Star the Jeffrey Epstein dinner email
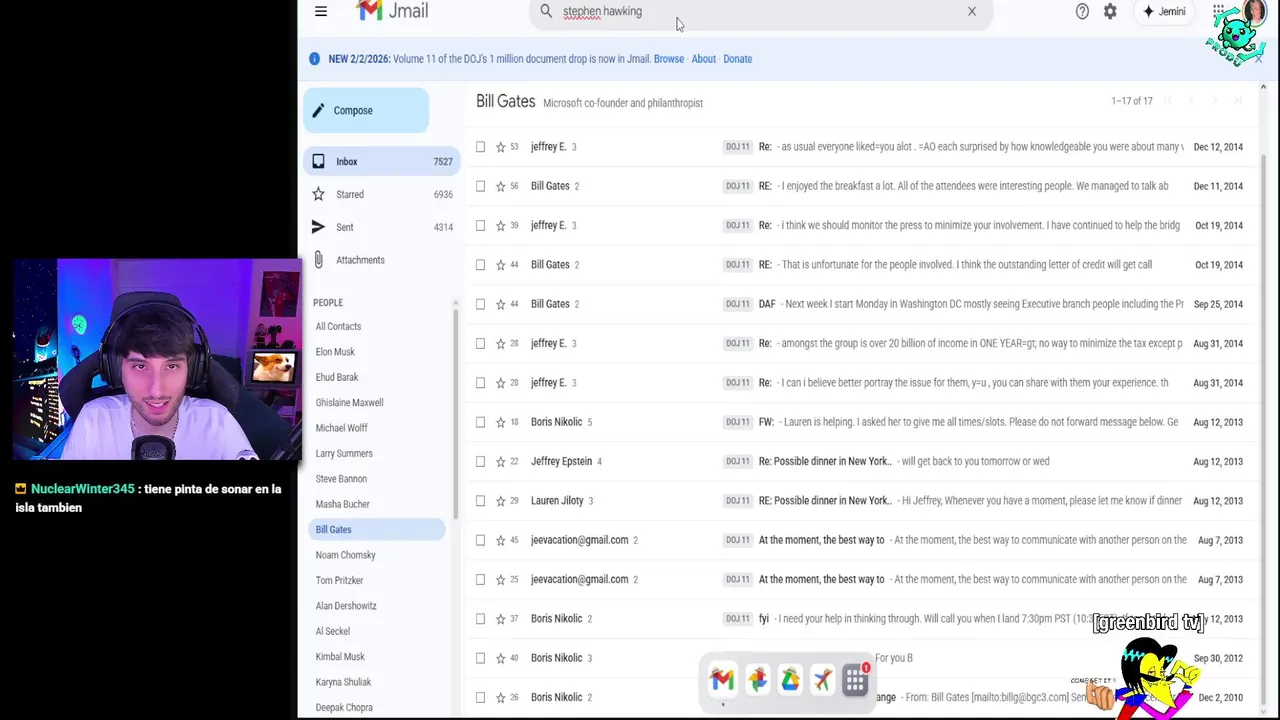The height and width of the screenshot is (720, 1280). (501, 461)
